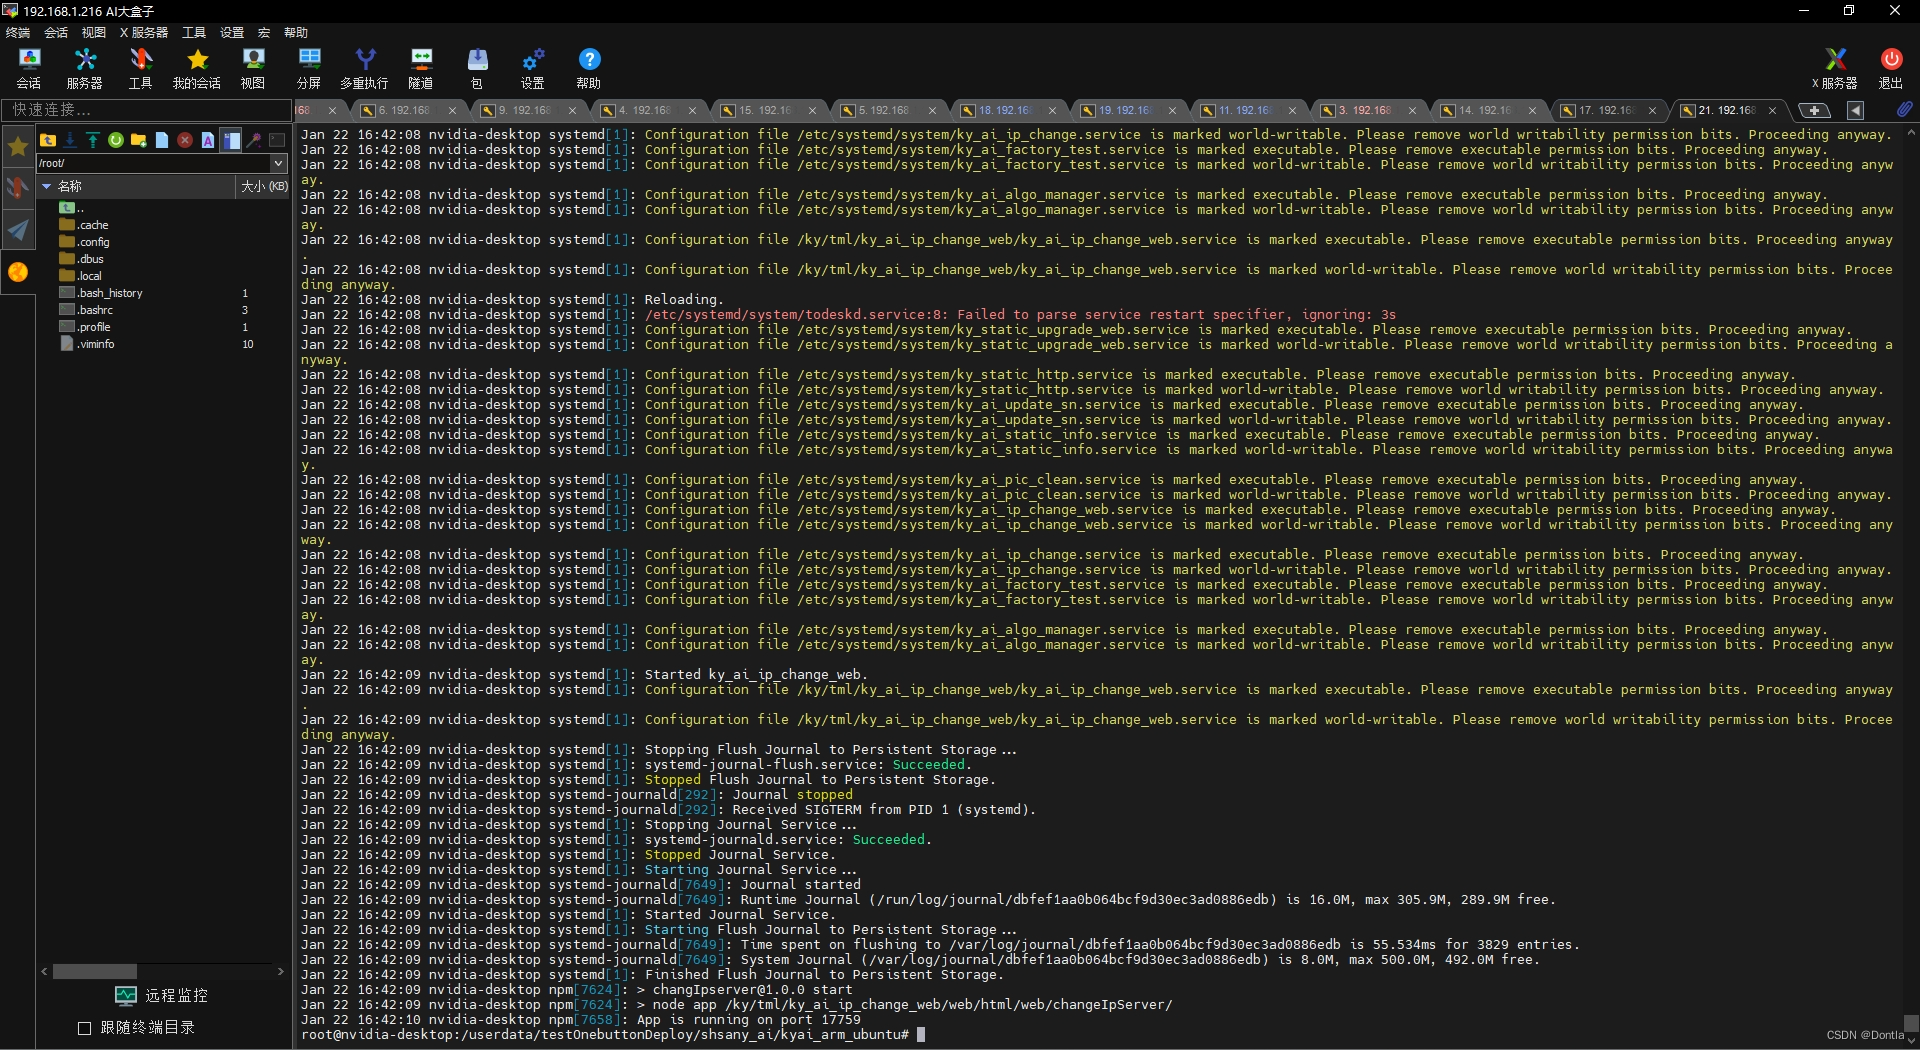Go to parent folder in SFTP toolbar
1920x1050 pixels.
(x=48, y=140)
